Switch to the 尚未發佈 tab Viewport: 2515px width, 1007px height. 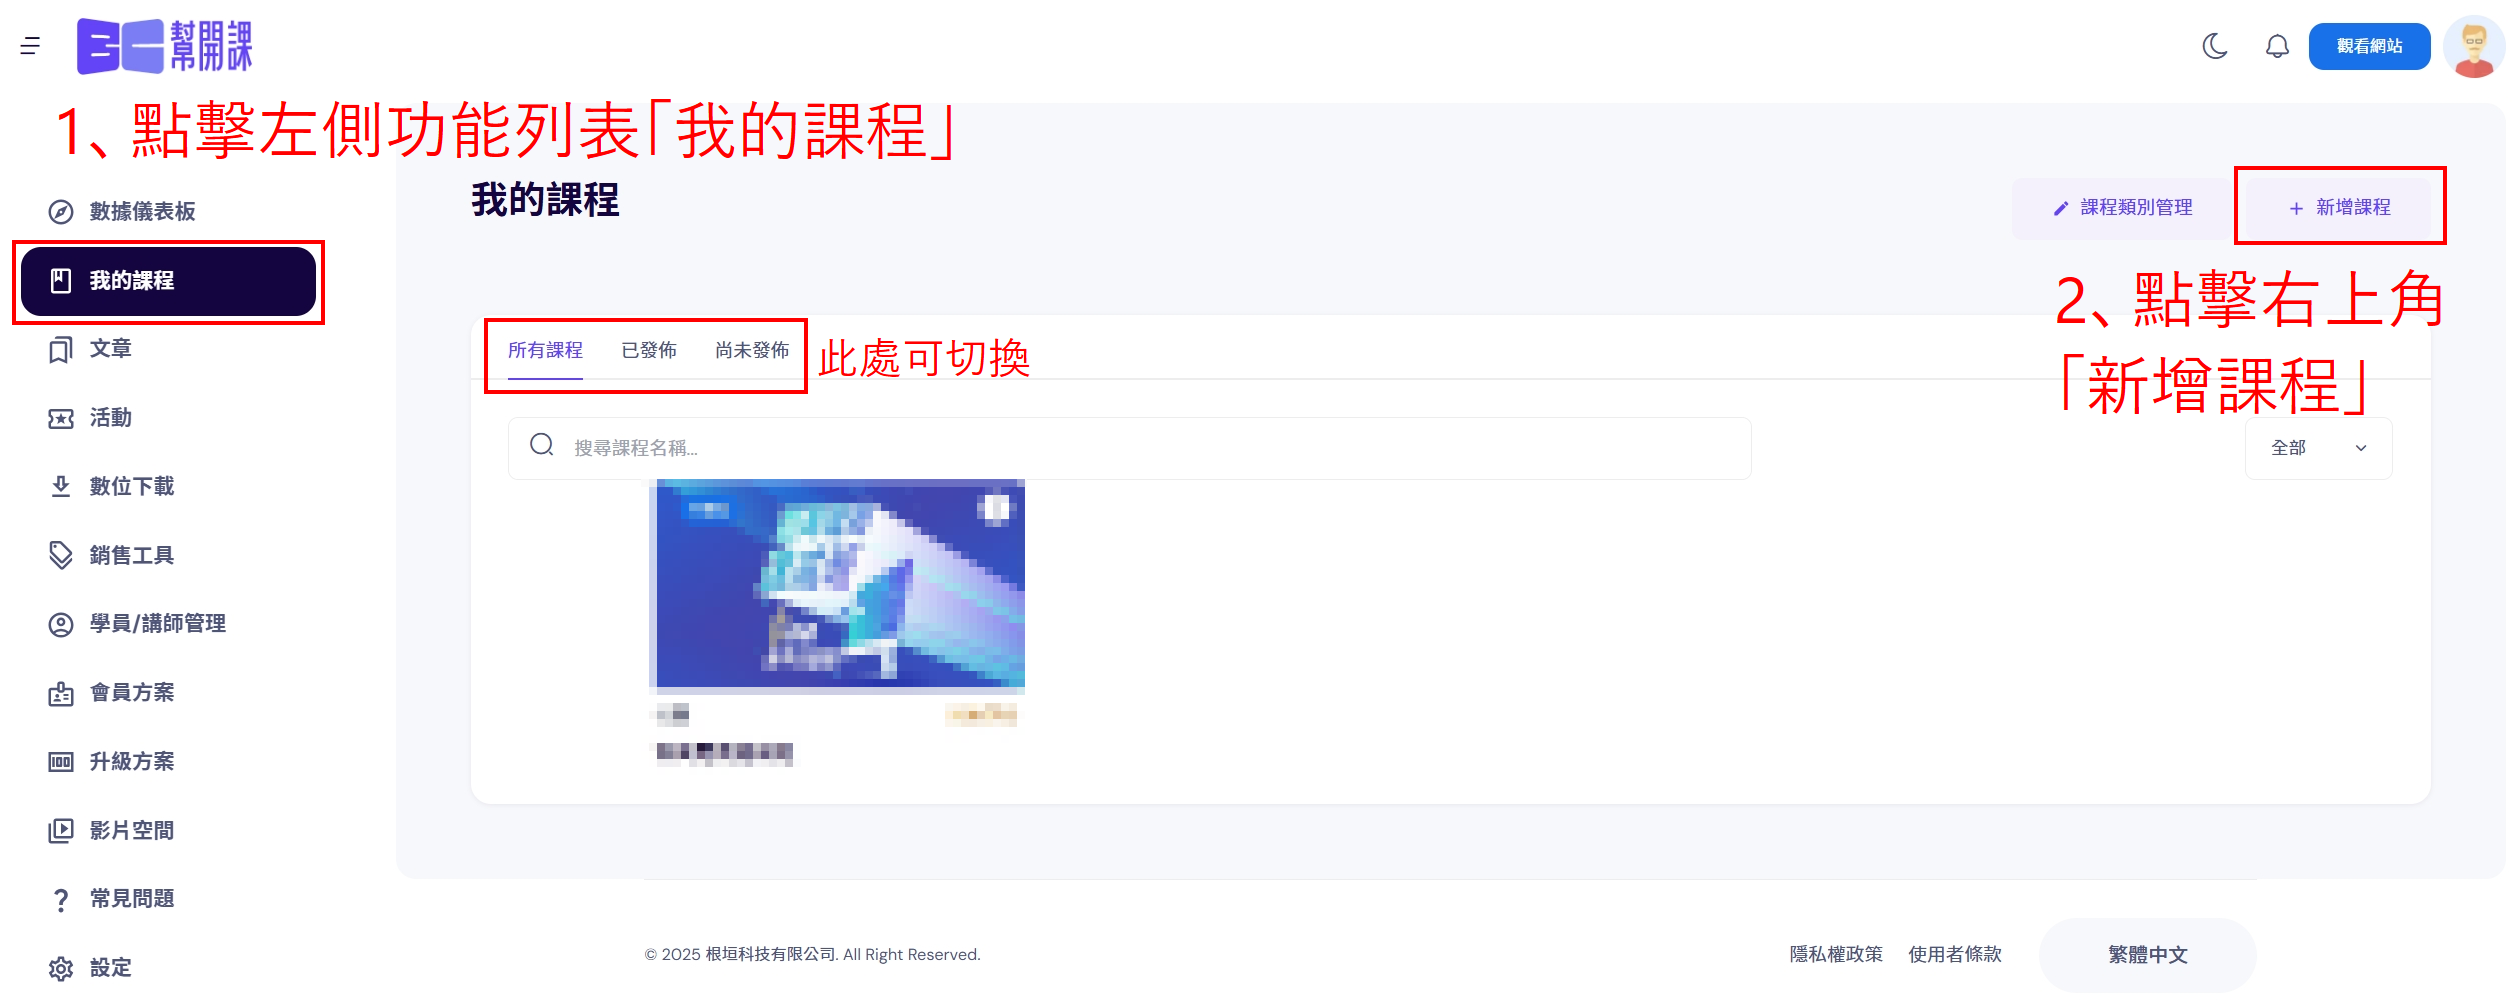pos(752,350)
